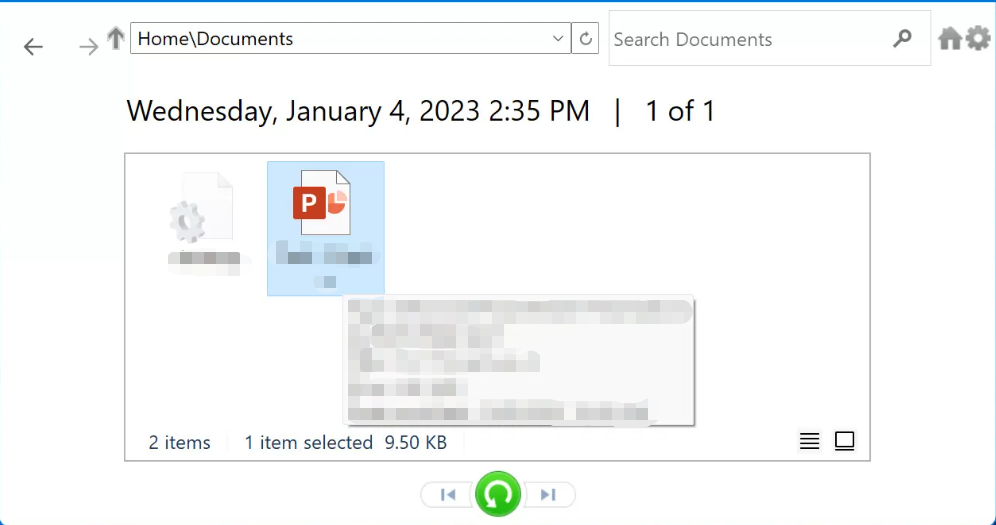Viewport: 996px width, 525px height.
Task: Click the search magnifier icon
Action: (x=902, y=39)
